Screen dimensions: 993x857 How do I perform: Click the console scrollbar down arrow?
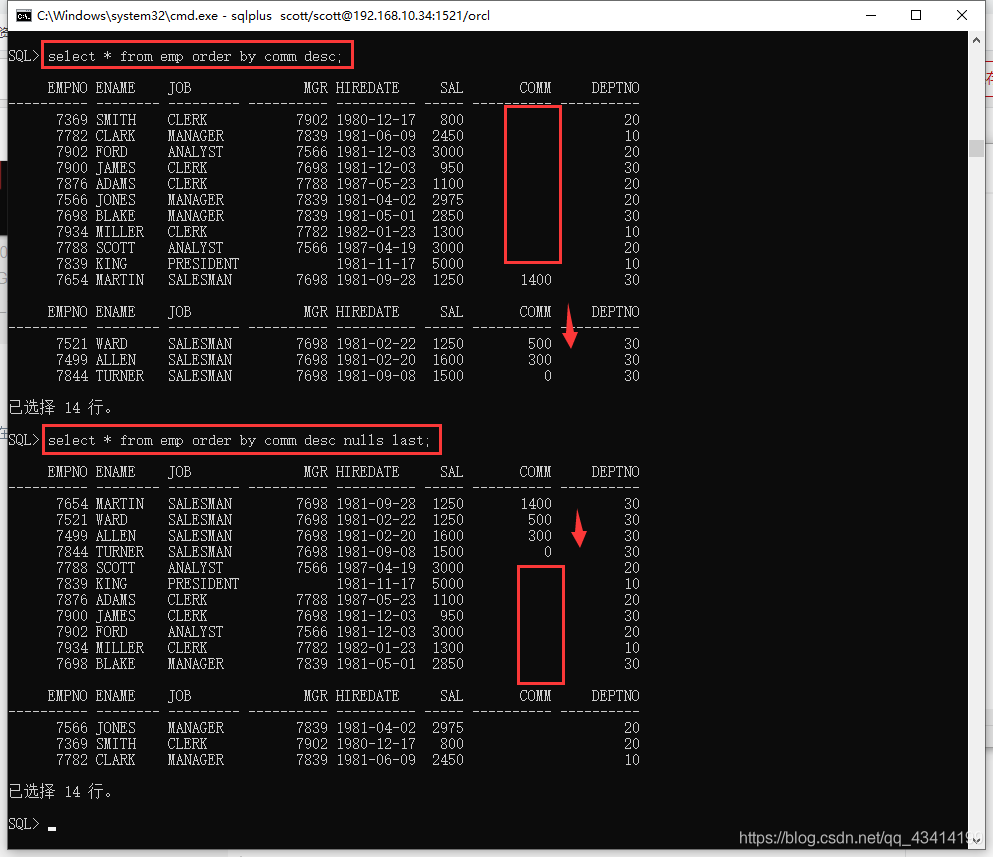click(x=976, y=840)
